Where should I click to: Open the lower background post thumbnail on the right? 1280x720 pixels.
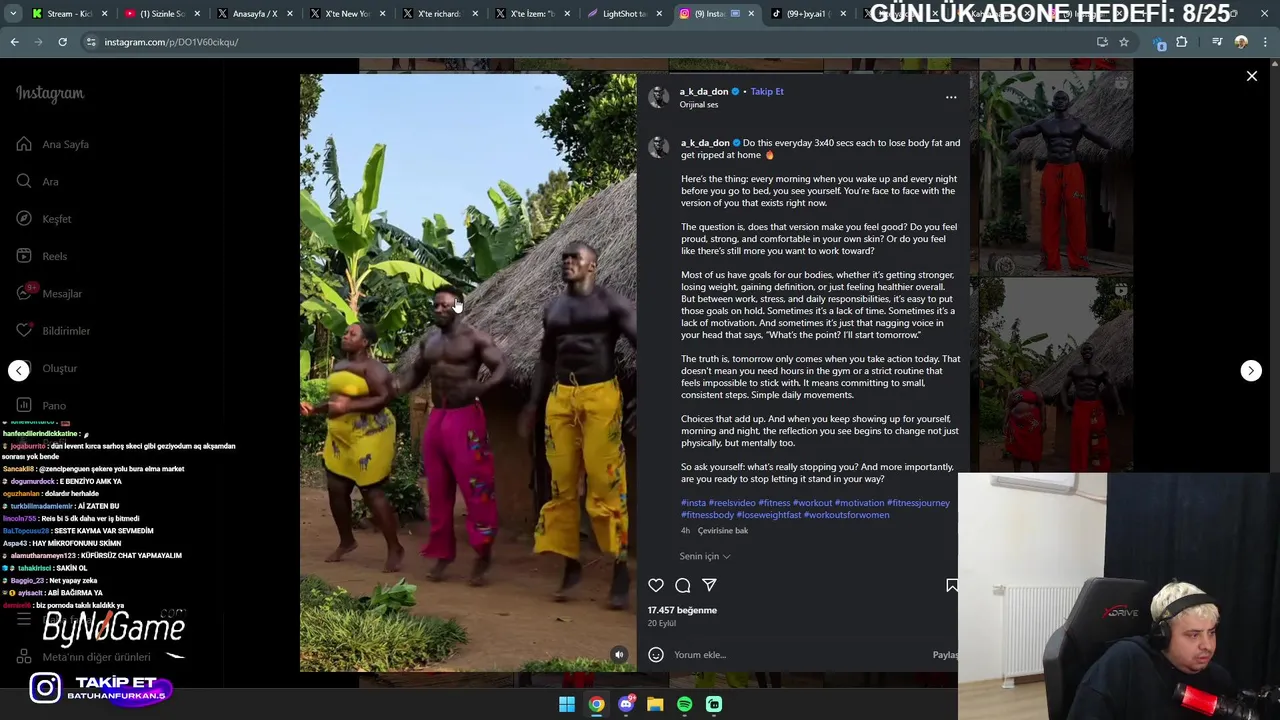pos(1056,376)
